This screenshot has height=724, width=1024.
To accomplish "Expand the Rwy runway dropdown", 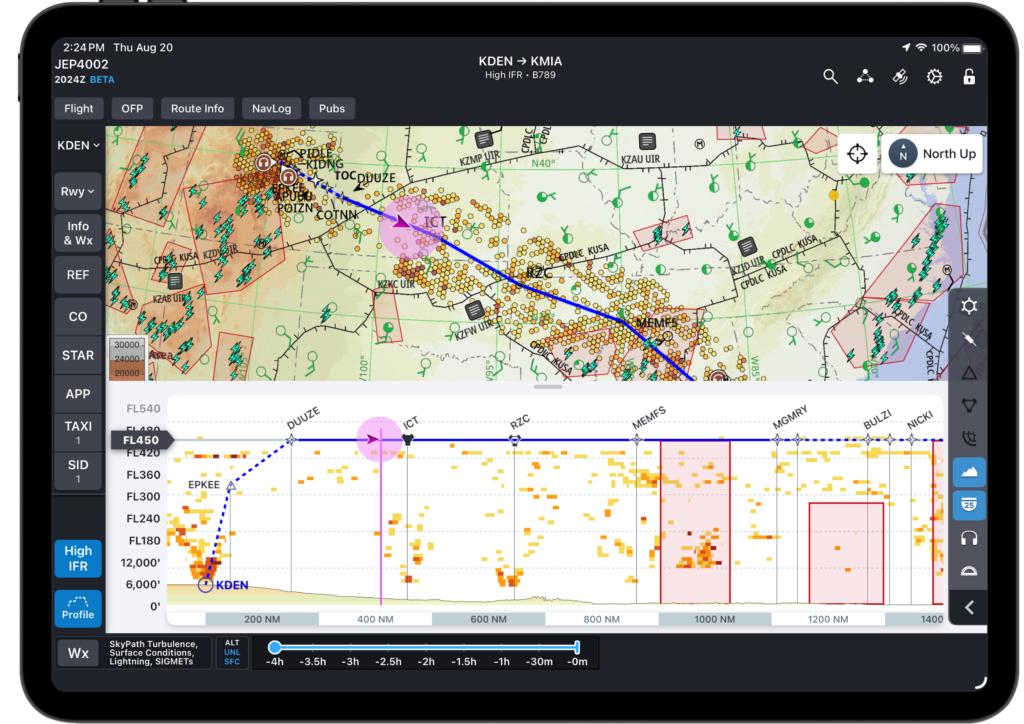I will pos(78,191).
